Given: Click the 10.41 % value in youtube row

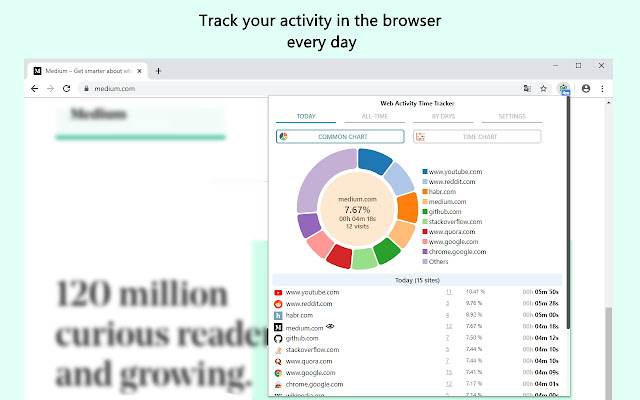Looking at the screenshot, I should [x=475, y=292].
